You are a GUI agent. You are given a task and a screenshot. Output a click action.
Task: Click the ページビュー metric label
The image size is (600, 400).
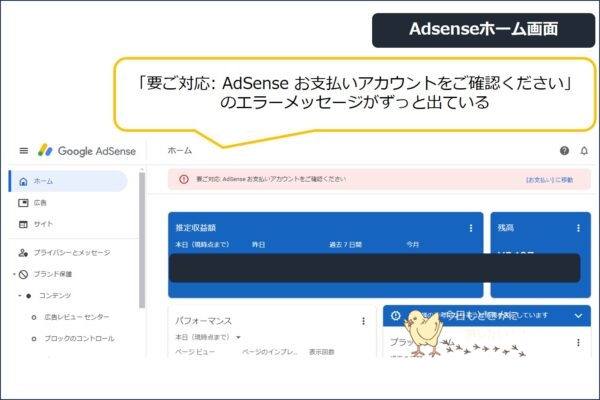(195, 352)
